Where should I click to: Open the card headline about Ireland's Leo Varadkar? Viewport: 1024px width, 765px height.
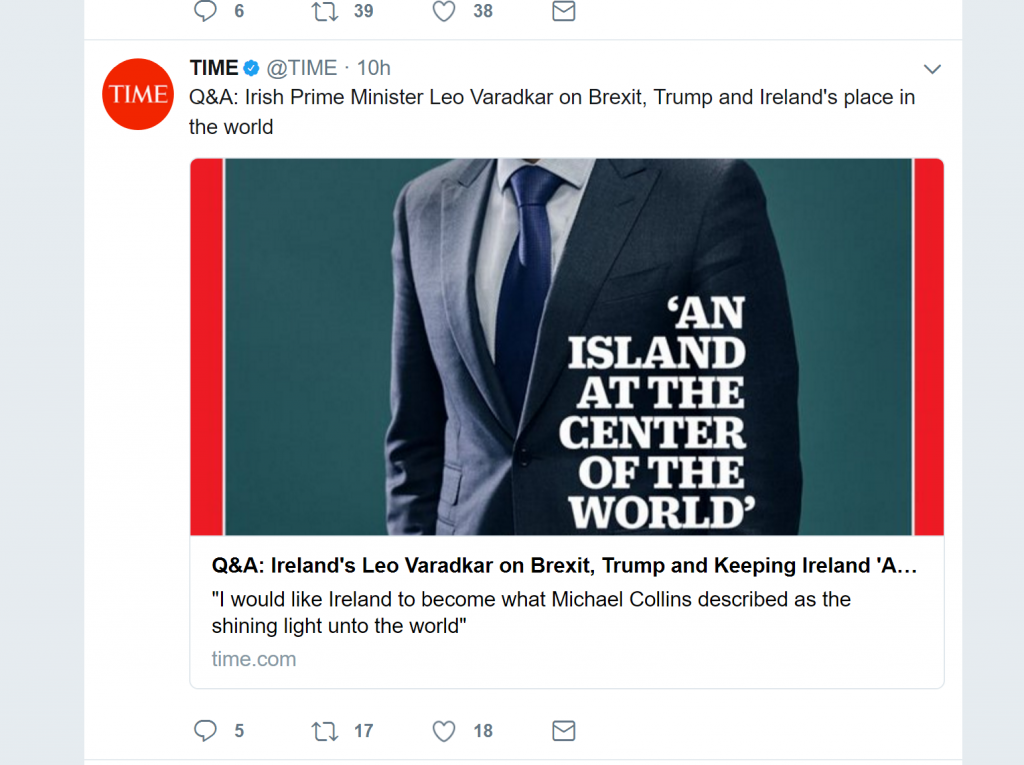(564, 566)
